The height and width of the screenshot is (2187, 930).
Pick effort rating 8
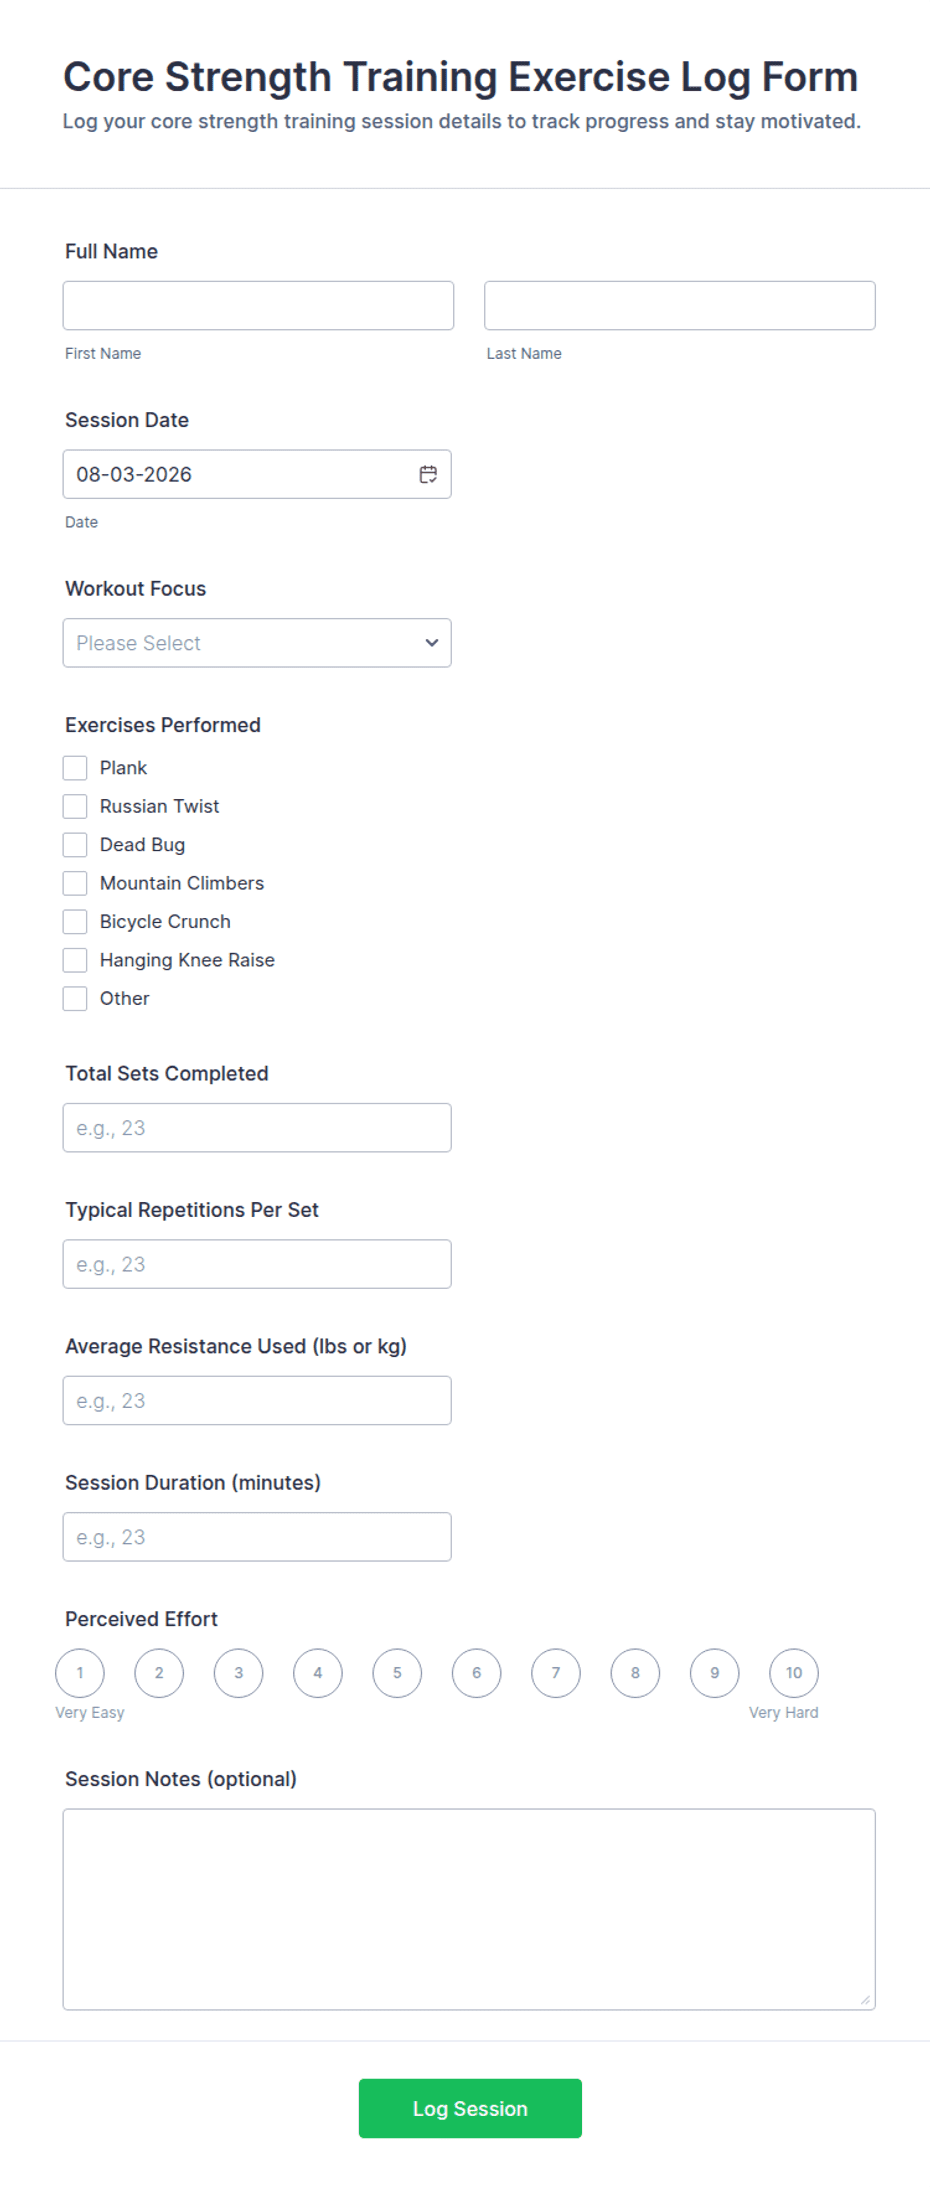click(635, 1673)
